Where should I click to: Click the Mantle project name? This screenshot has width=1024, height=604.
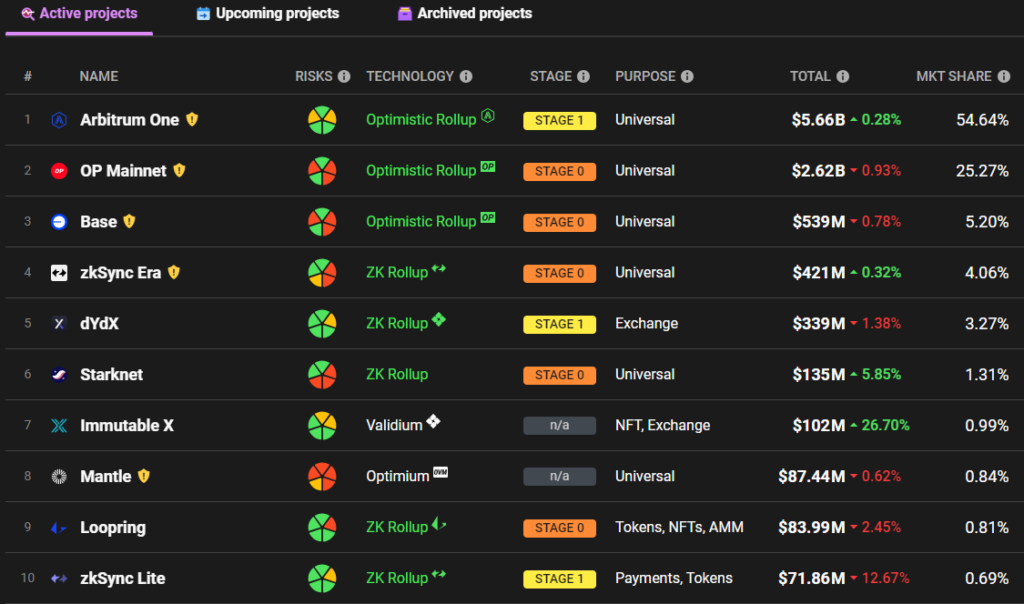click(106, 477)
